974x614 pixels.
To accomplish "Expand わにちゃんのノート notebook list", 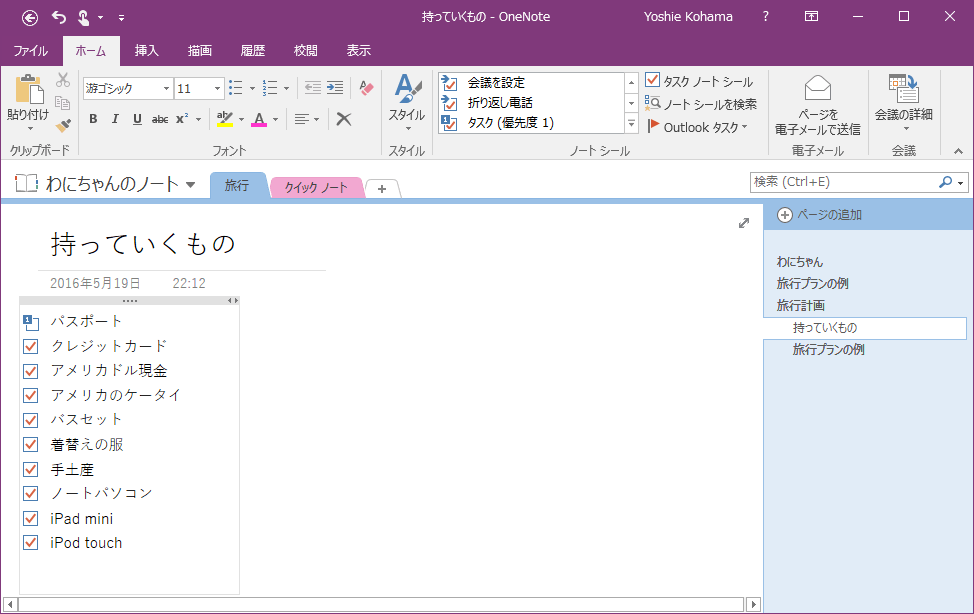I will 190,185.
